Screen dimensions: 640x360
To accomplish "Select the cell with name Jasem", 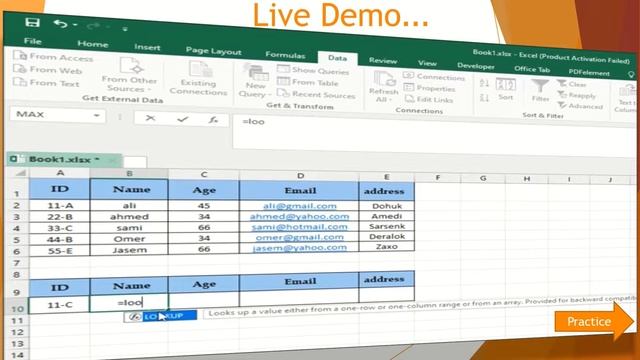I will point(129,250).
